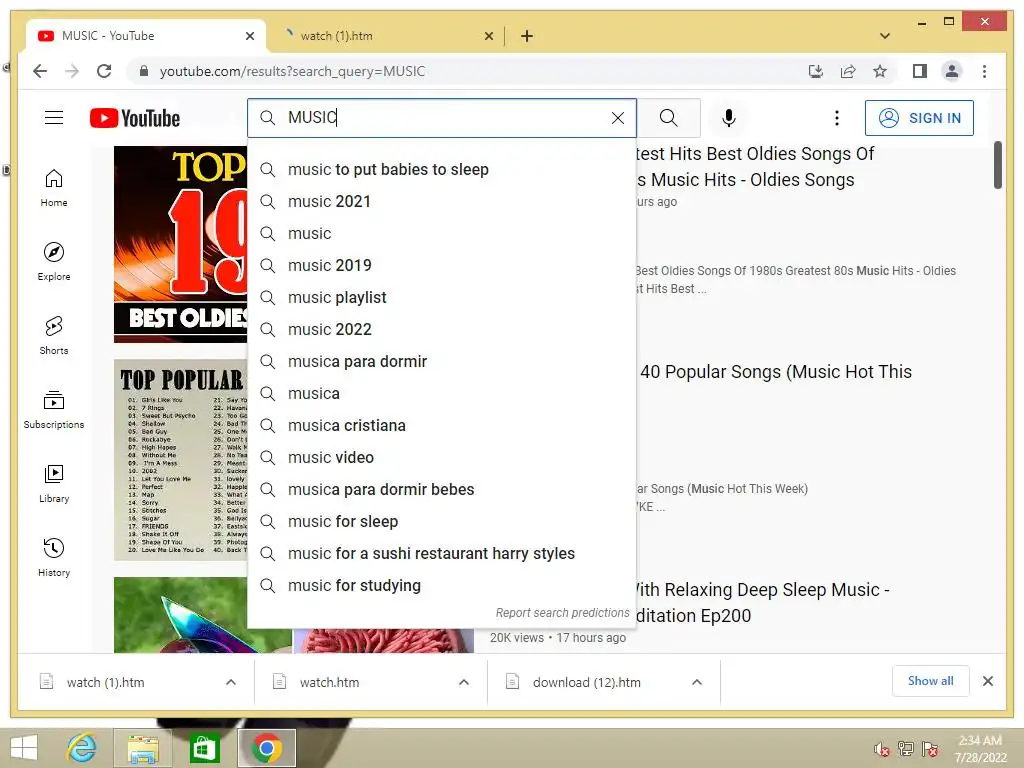Select 'music for a sushi restaurant harry styles'
Screen dimensions: 1024x768
pyautogui.click(x=441, y=554)
